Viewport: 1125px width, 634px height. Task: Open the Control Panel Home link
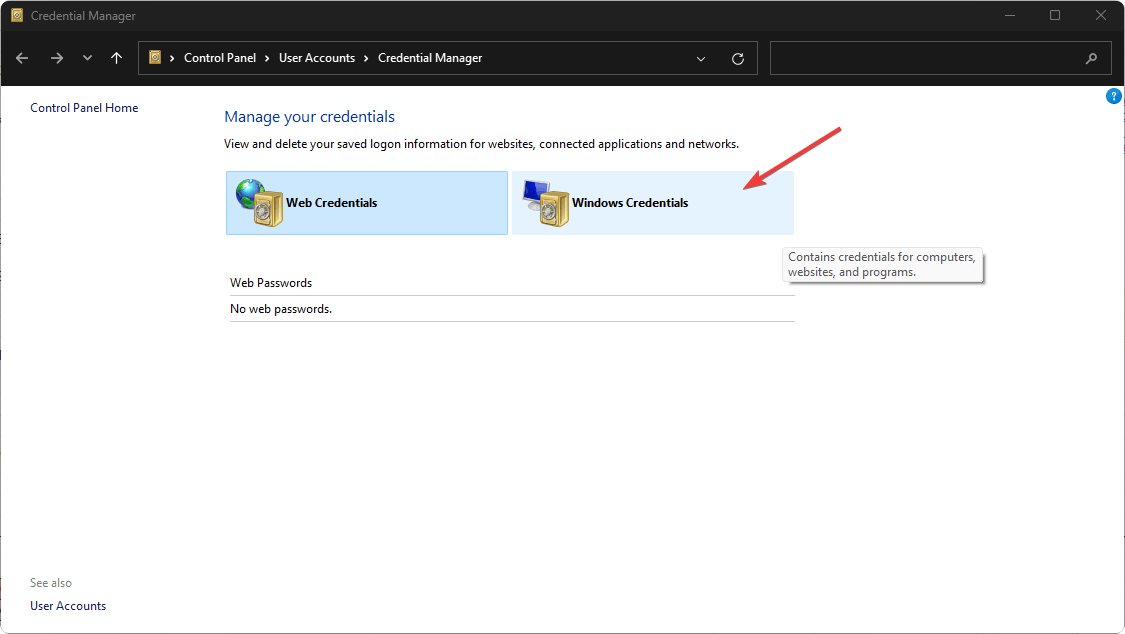(84, 108)
